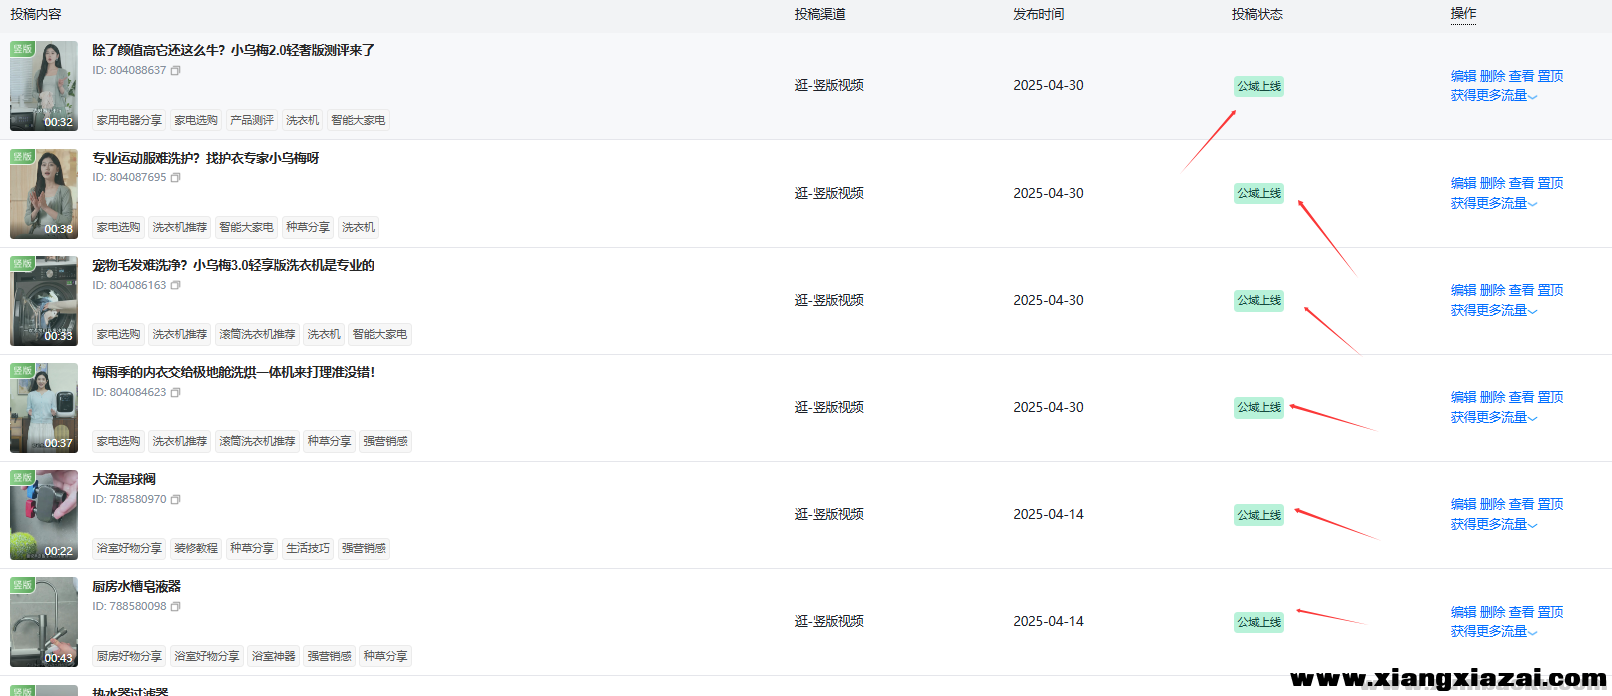Expand 获得更多流量 for 宠物毛发难洗净 row
This screenshot has width=1612, height=696.
pyautogui.click(x=1494, y=311)
